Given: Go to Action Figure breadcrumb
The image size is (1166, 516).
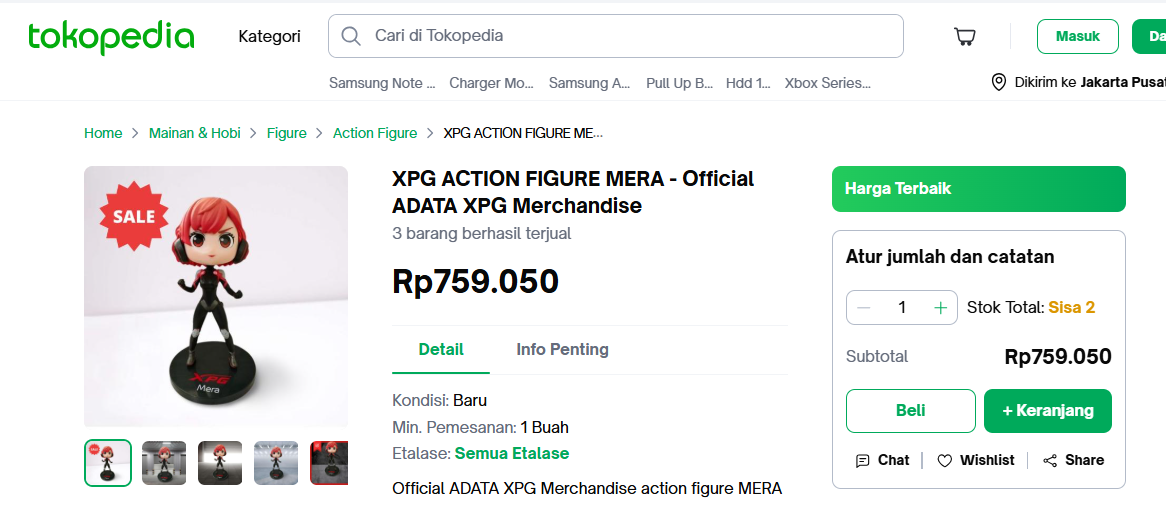Looking at the screenshot, I should tap(375, 133).
